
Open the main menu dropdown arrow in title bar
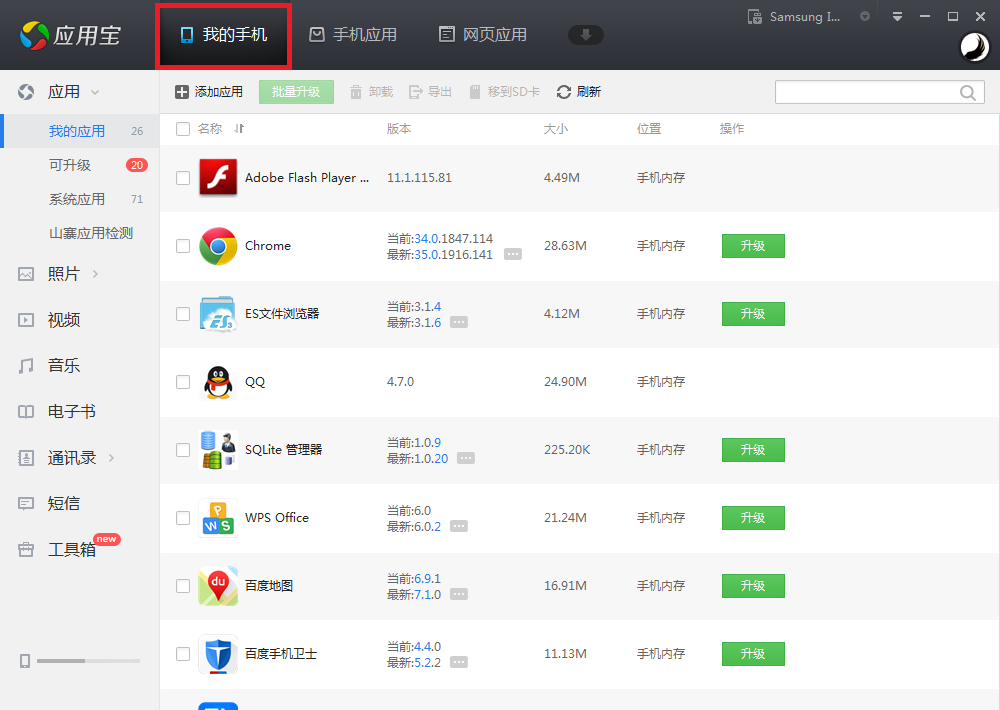click(897, 17)
